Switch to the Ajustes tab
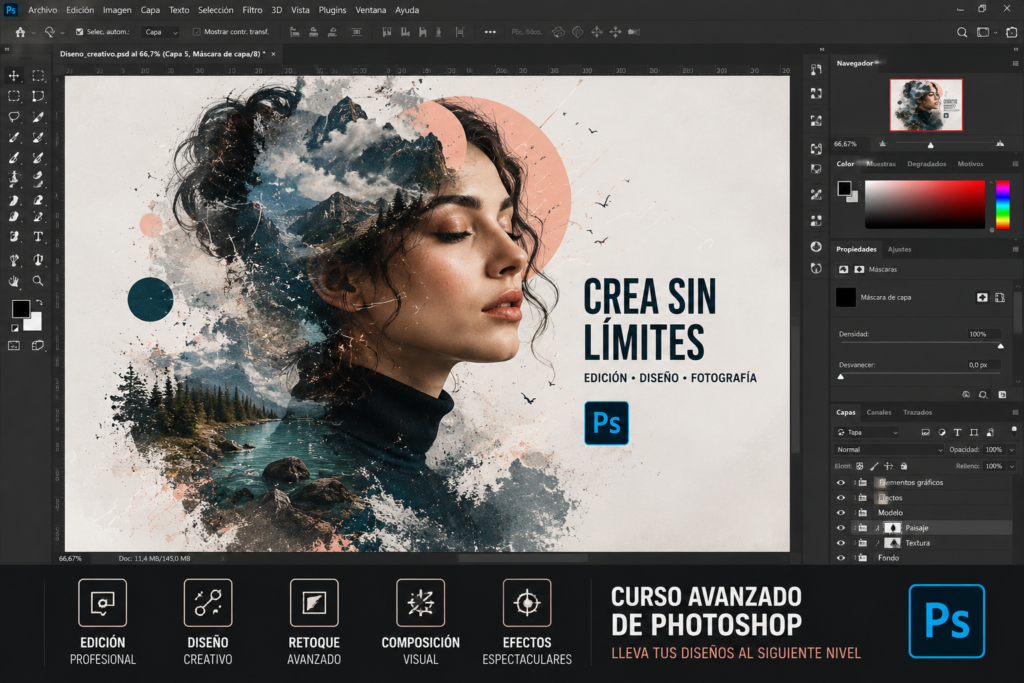The image size is (1024, 683). (x=899, y=249)
